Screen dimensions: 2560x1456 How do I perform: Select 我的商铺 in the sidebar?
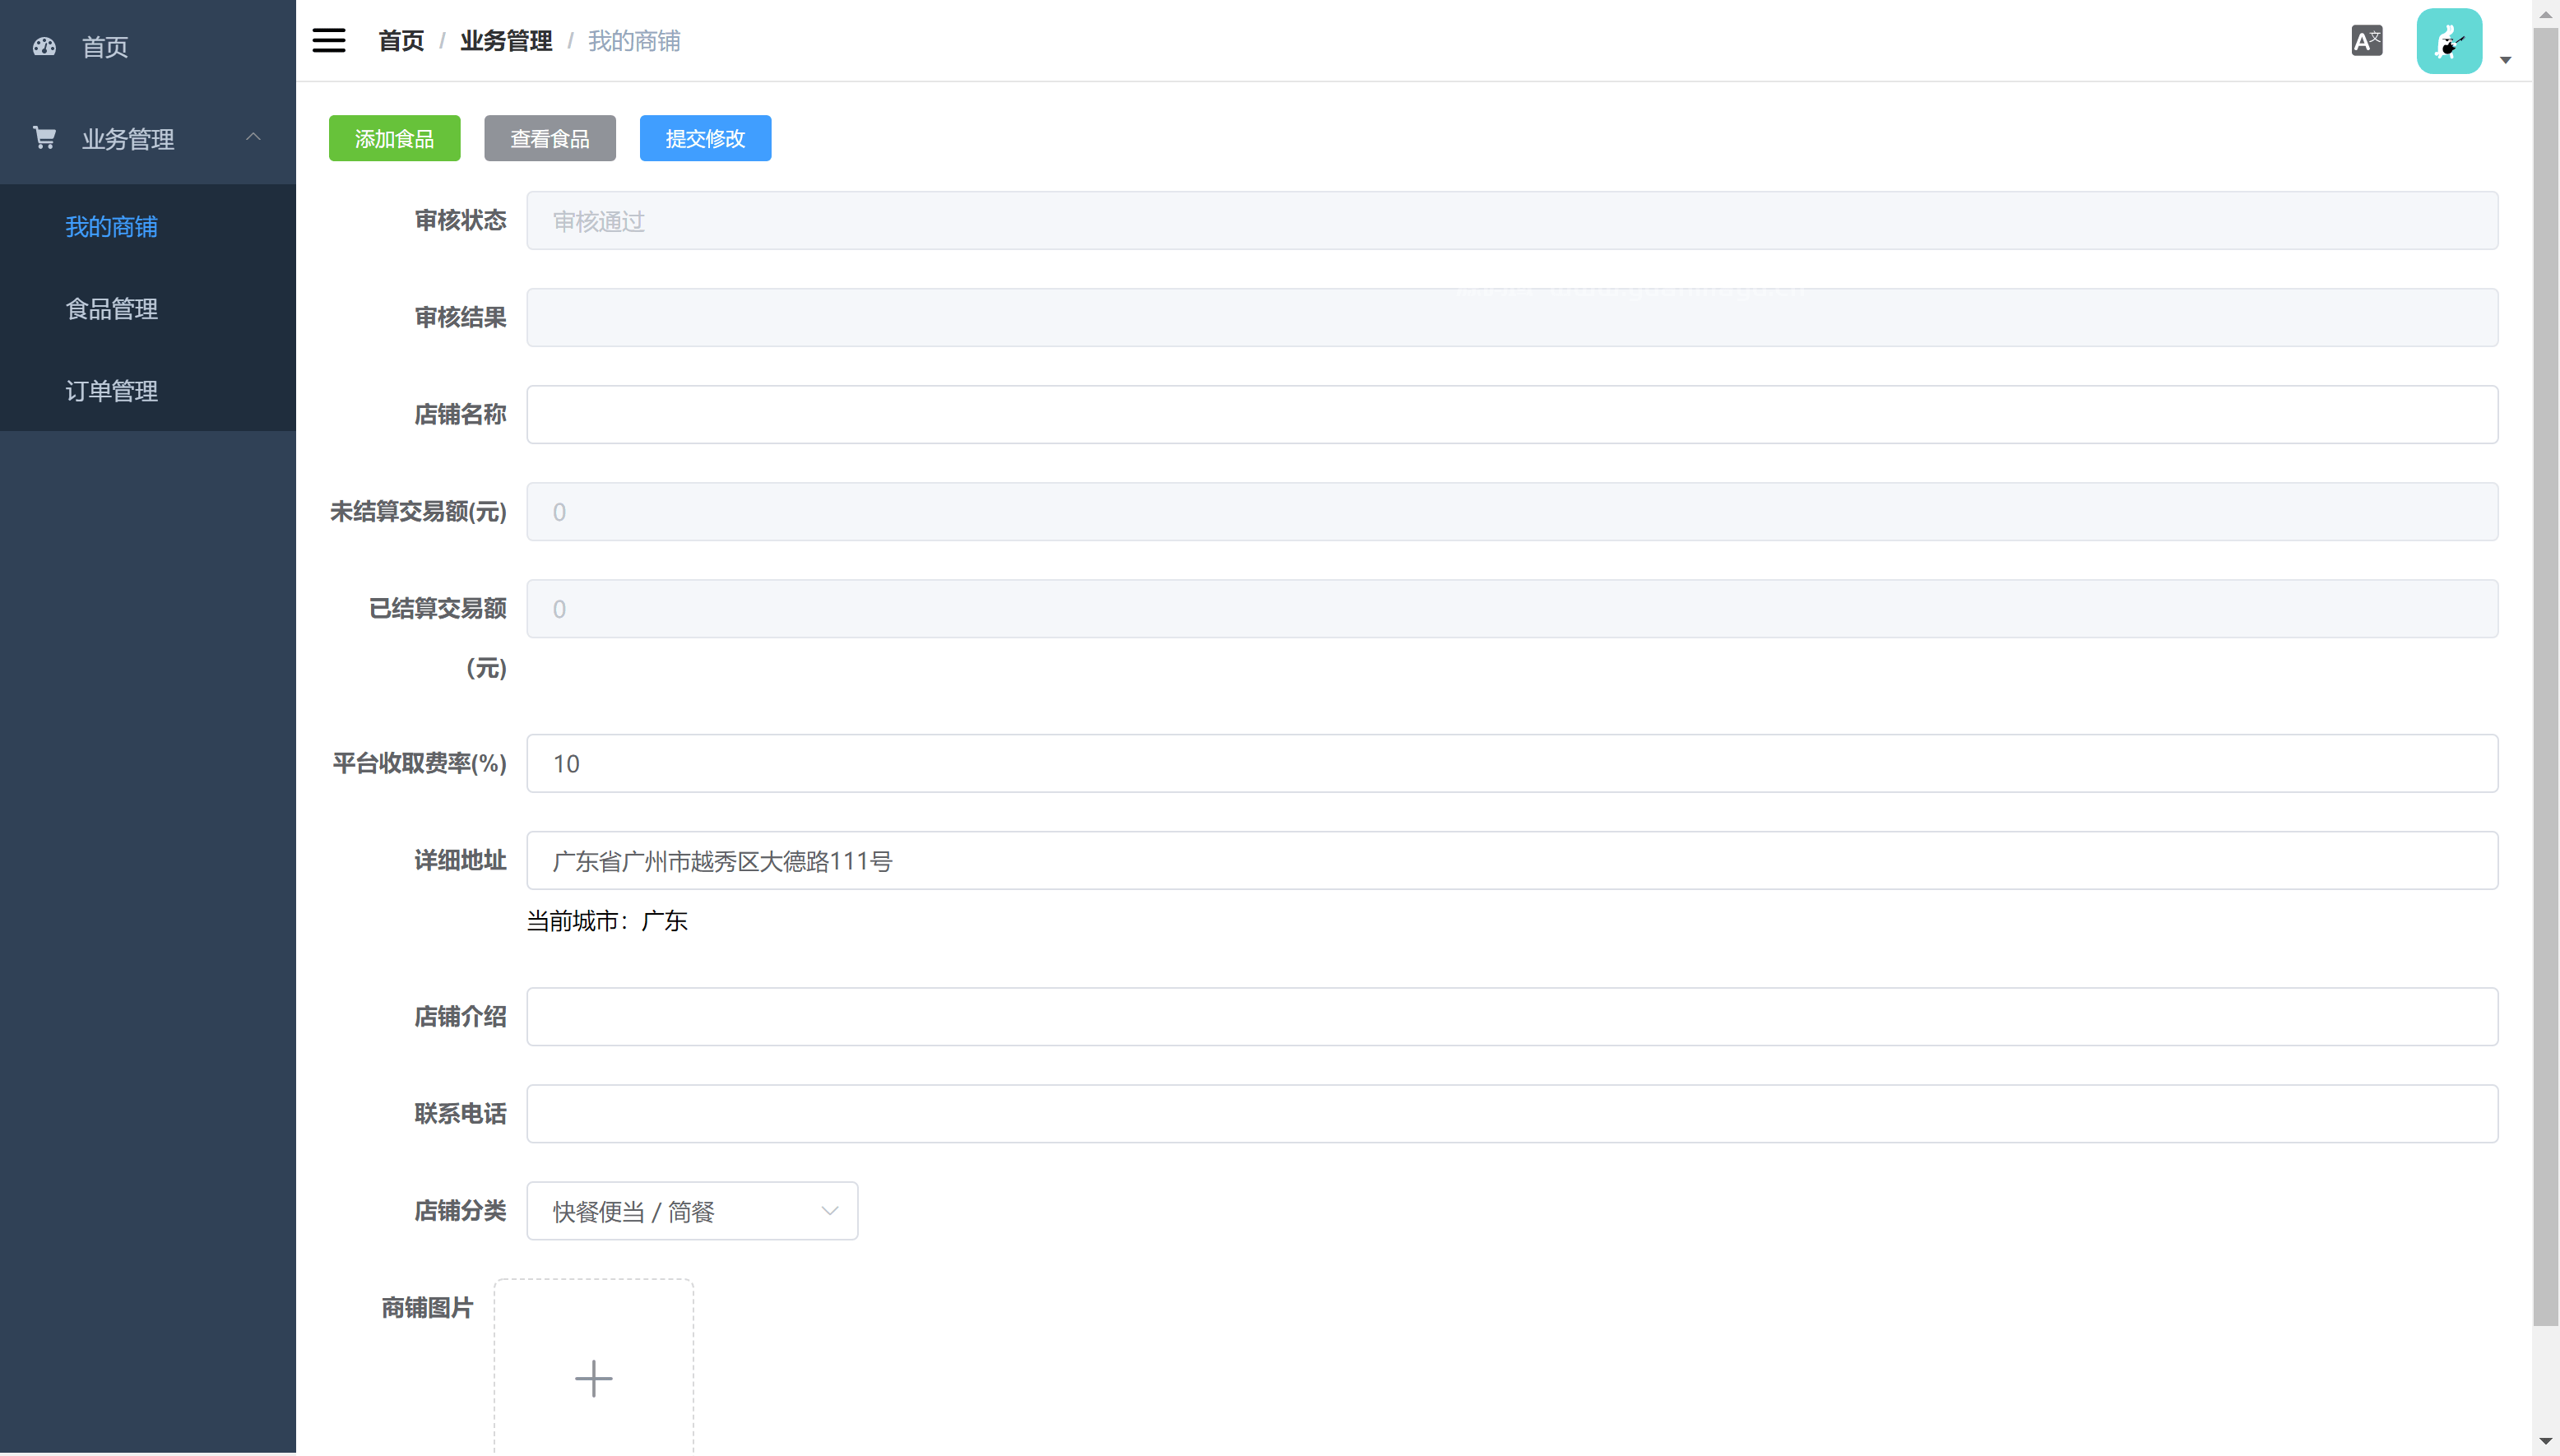tap(148, 226)
